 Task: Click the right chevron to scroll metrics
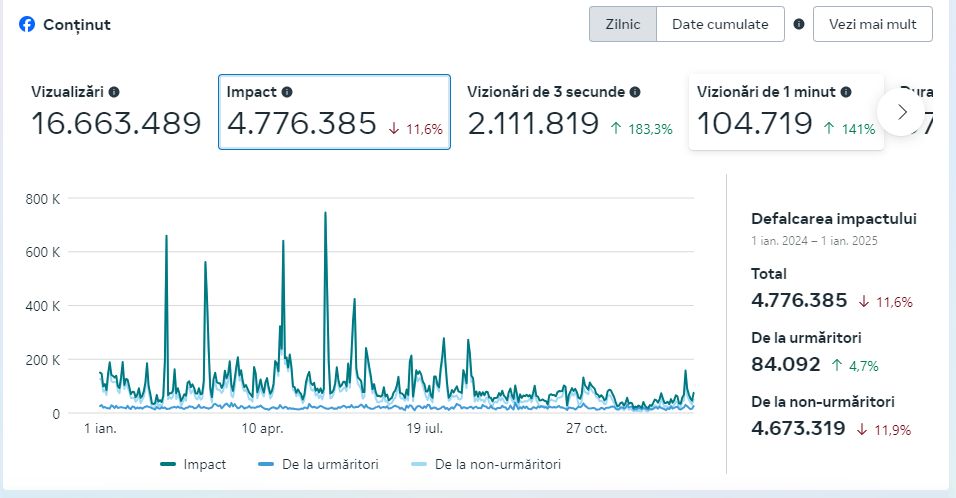point(903,111)
